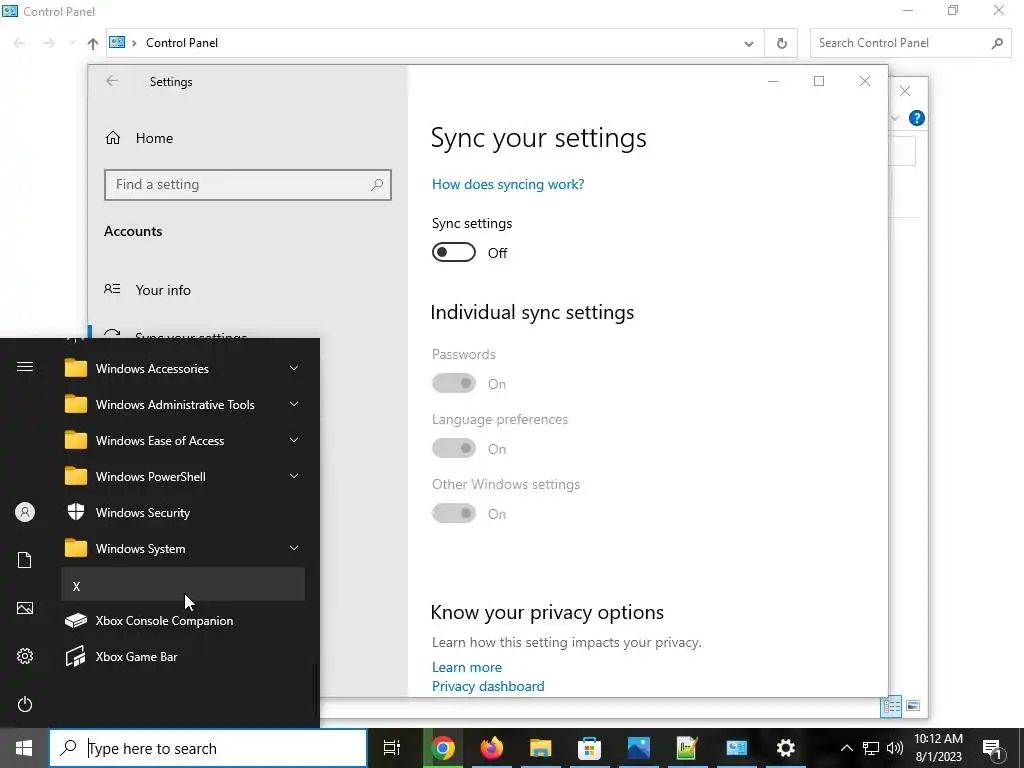Open Task View on the taskbar
The height and width of the screenshot is (768, 1024).
391,748
